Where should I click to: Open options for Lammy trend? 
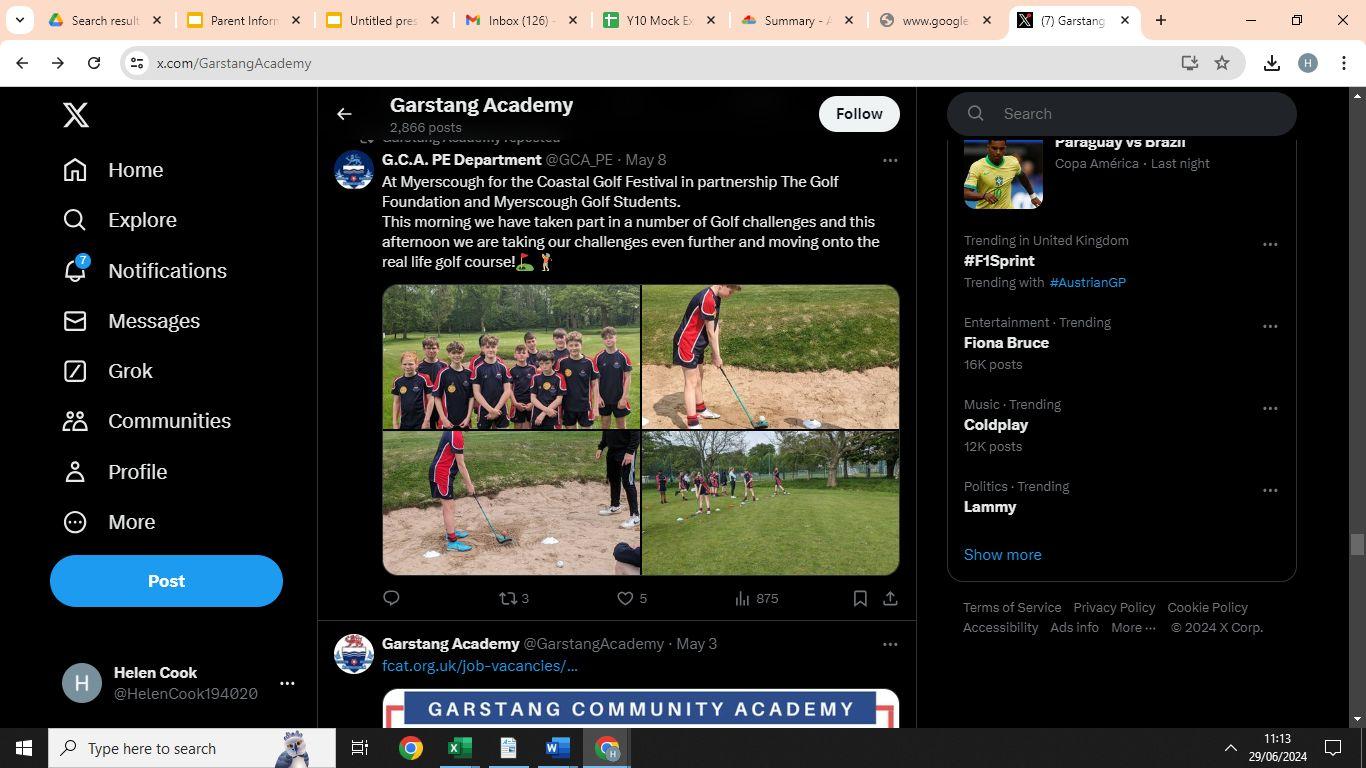click(x=1270, y=490)
